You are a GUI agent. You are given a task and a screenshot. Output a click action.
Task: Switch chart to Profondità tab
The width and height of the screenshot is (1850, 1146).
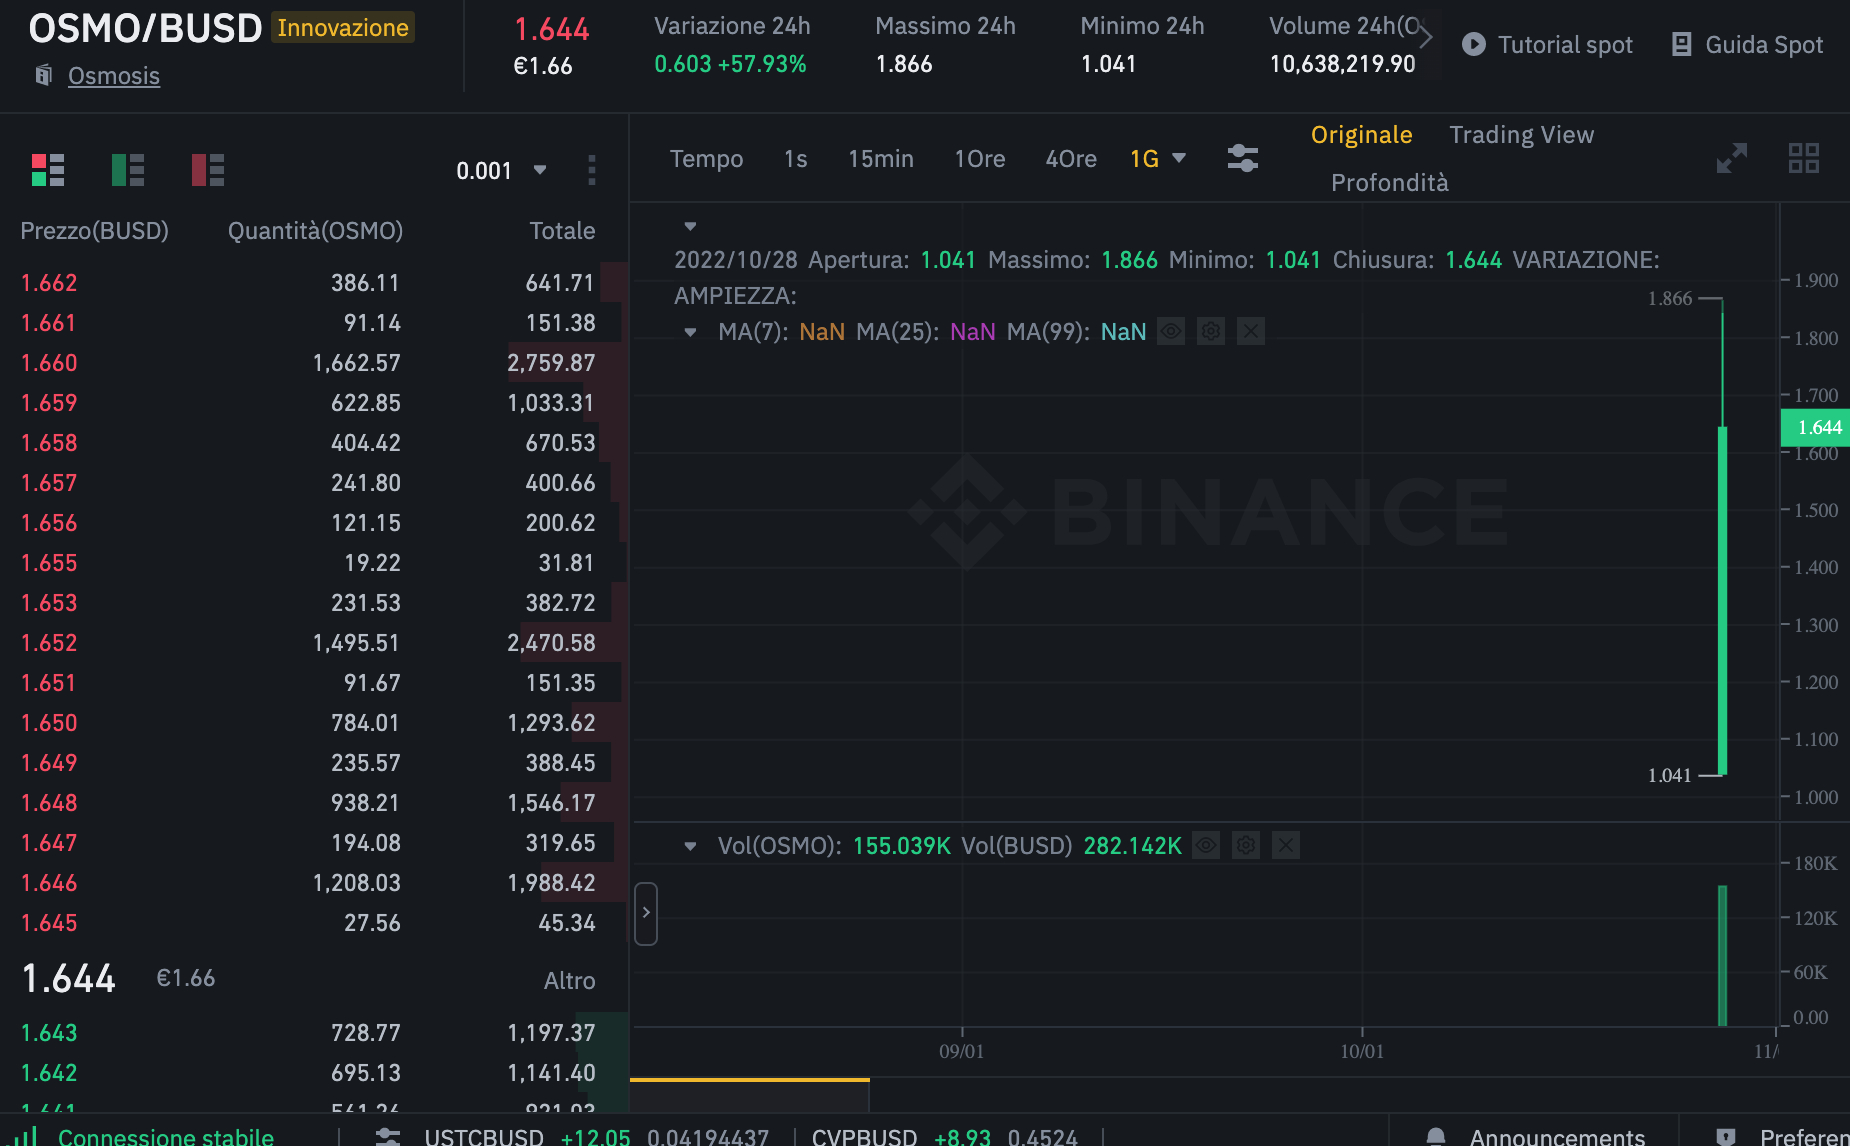click(1389, 183)
